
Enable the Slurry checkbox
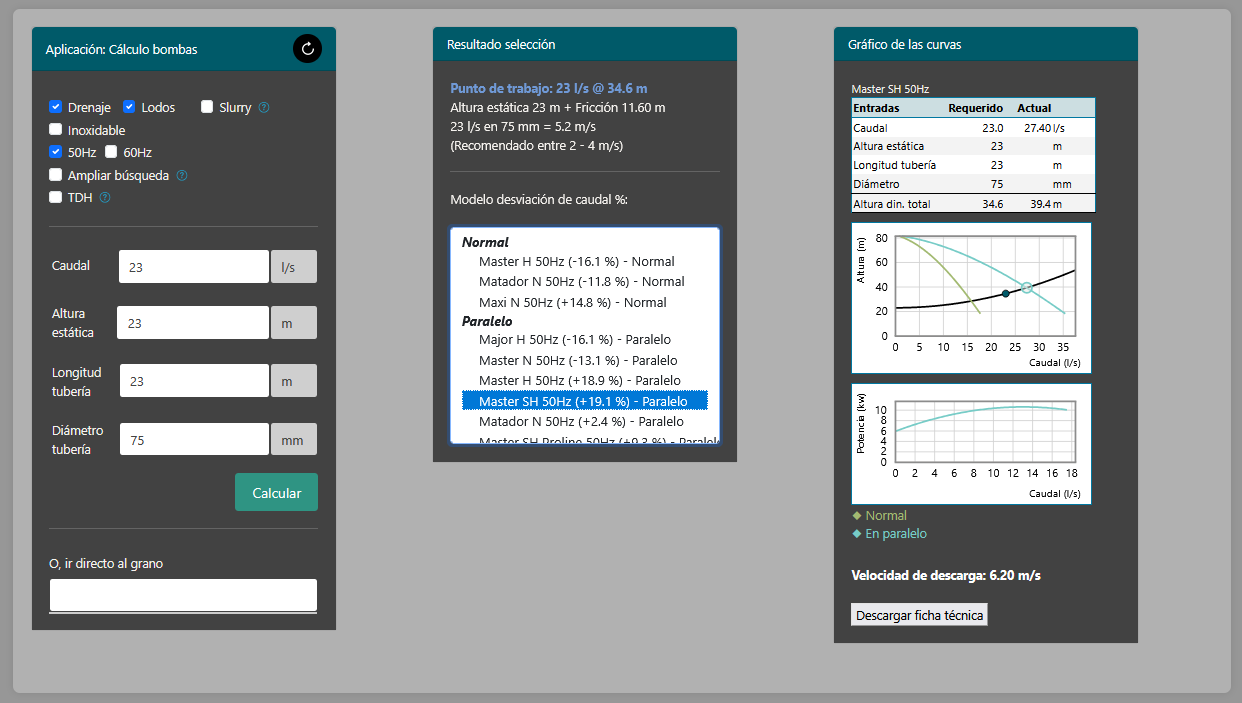click(x=207, y=107)
